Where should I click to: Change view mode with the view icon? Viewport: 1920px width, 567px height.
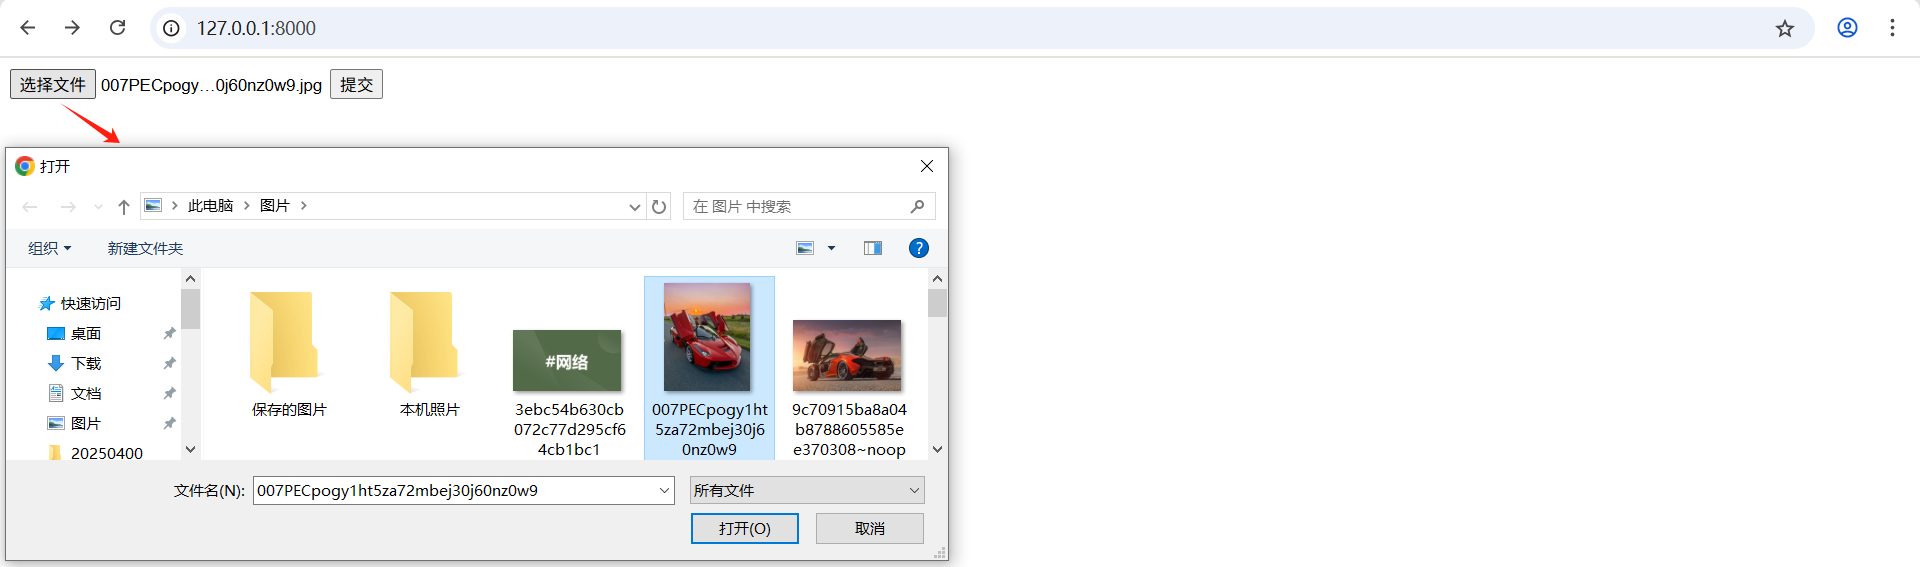pyautogui.click(x=805, y=248)
